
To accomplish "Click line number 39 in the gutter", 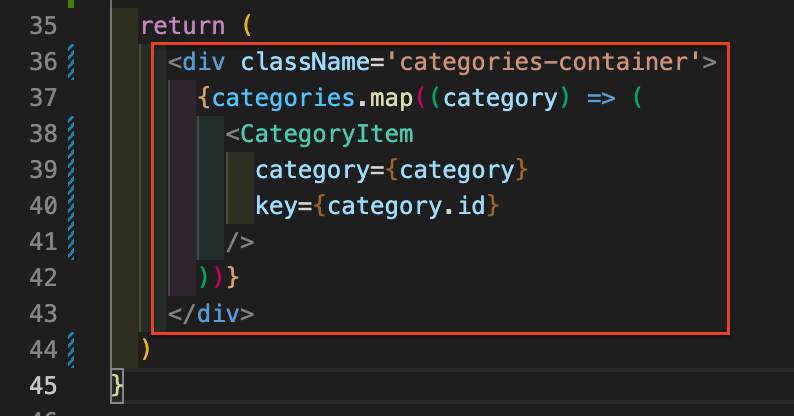I will [x=43, y=170].
